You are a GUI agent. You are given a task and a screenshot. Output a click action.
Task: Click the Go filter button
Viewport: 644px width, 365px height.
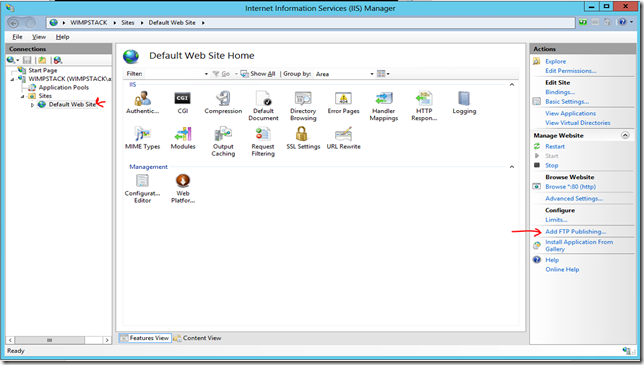[x=221, y=74]
